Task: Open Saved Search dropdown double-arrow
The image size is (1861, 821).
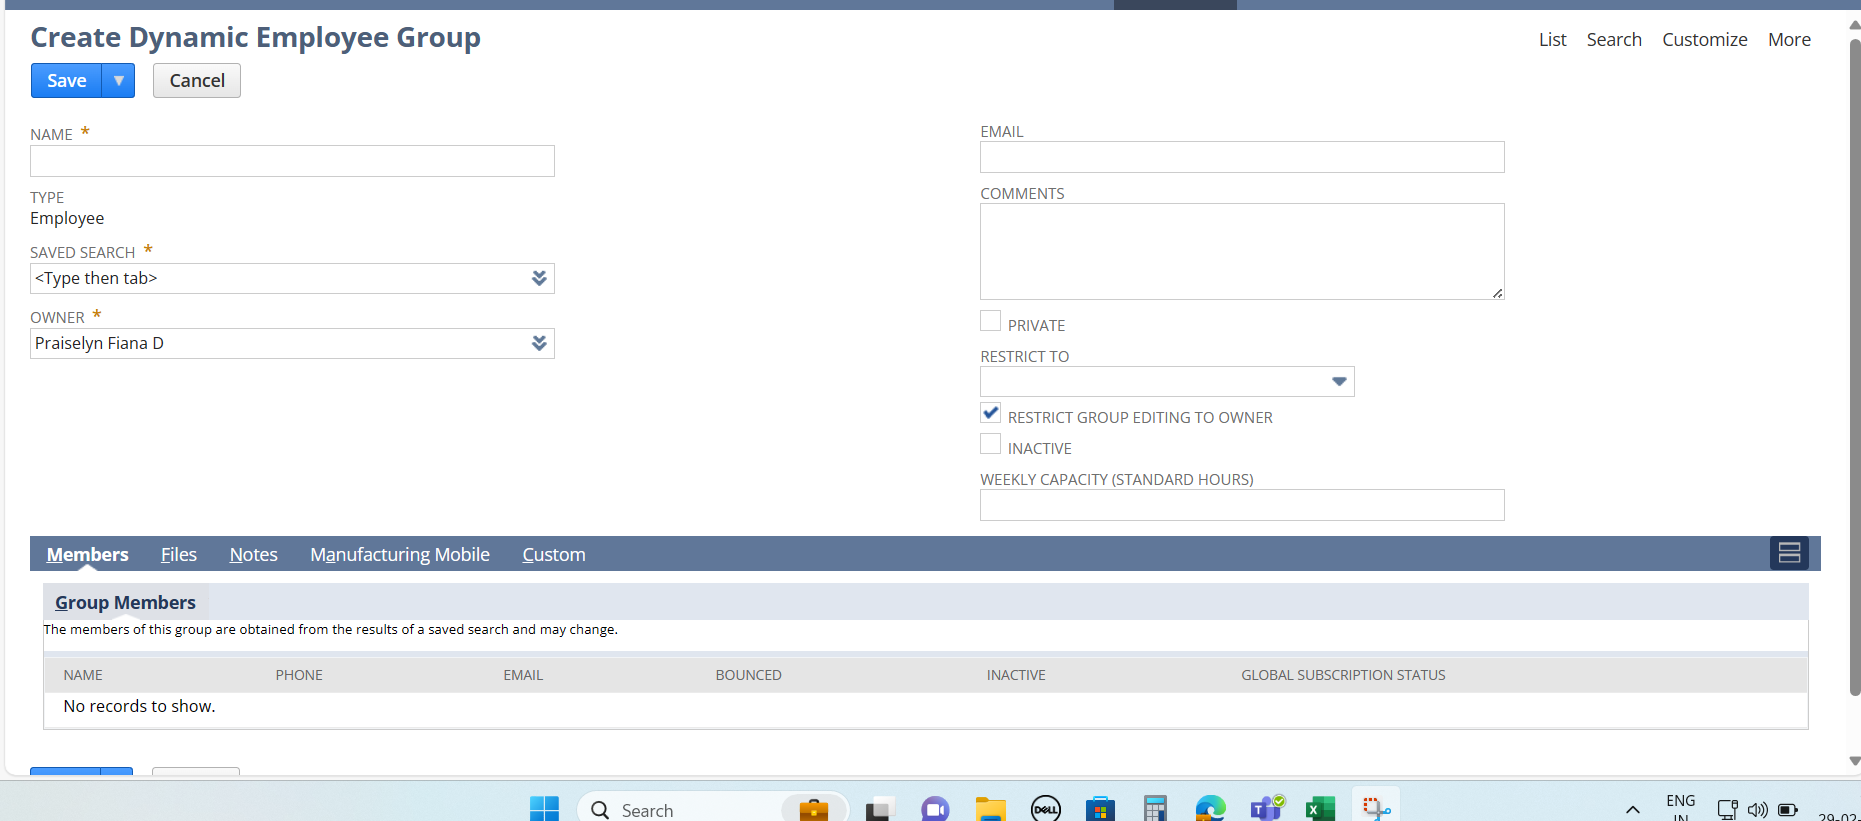Action: tap(539, 278)
